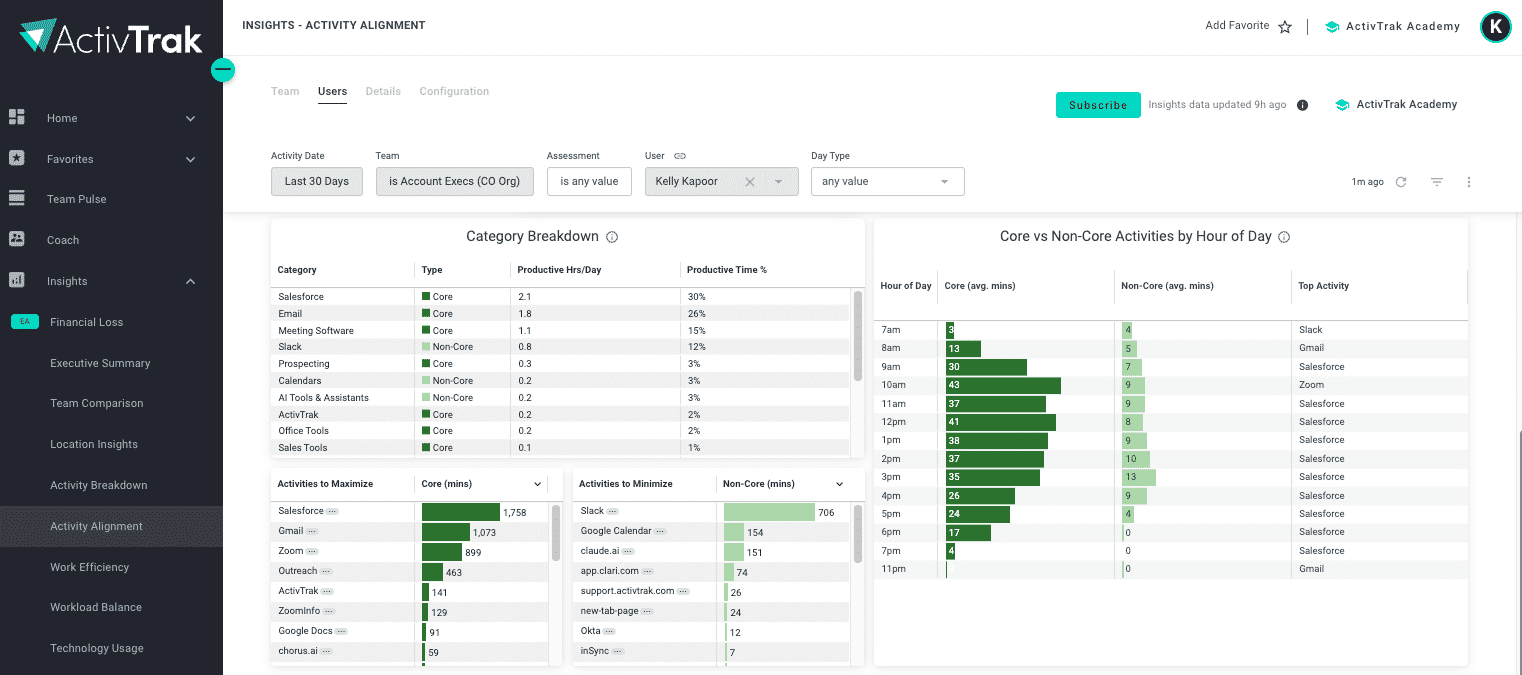The image size is (1522, 675).
Task: Open the Details tab
Action: click(x=383, y=91)
